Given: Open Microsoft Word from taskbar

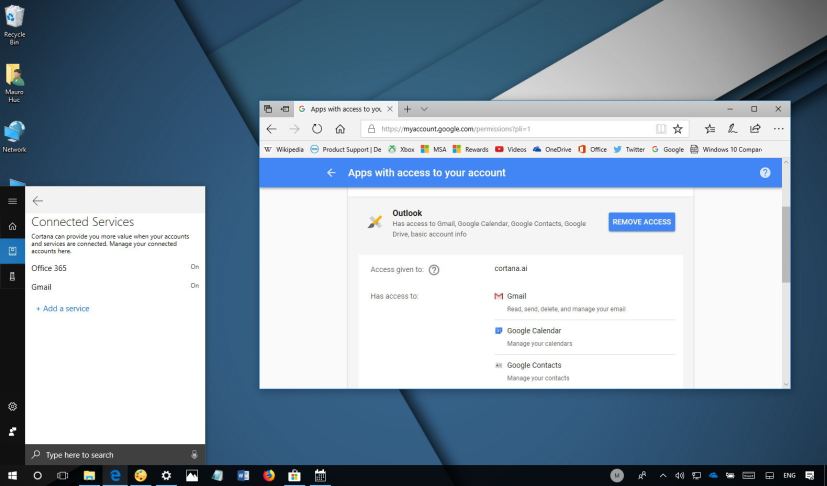Looking at the screenshot, I should click(x=243, y=475).
